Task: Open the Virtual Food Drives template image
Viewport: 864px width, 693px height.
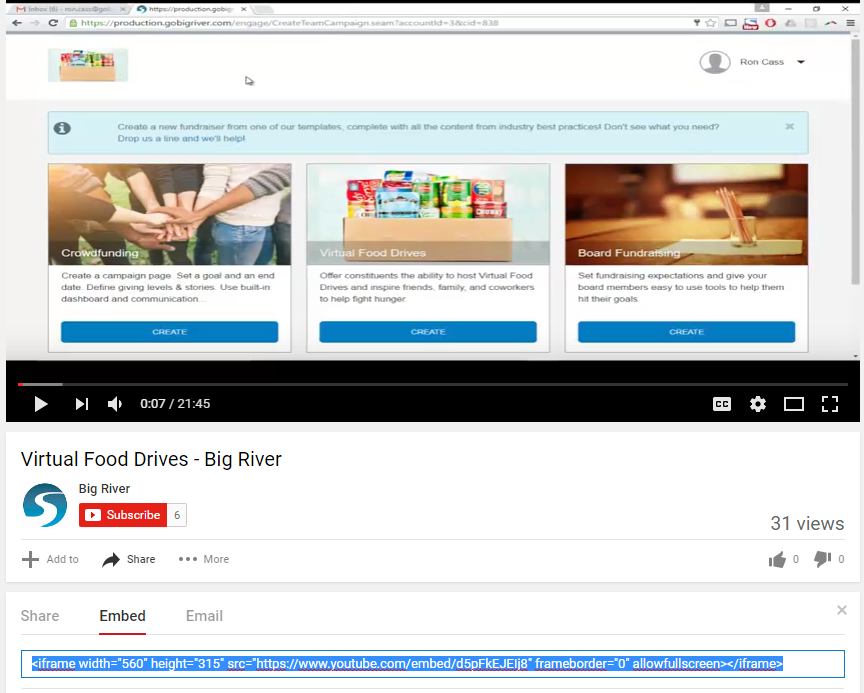Action: 428,214
